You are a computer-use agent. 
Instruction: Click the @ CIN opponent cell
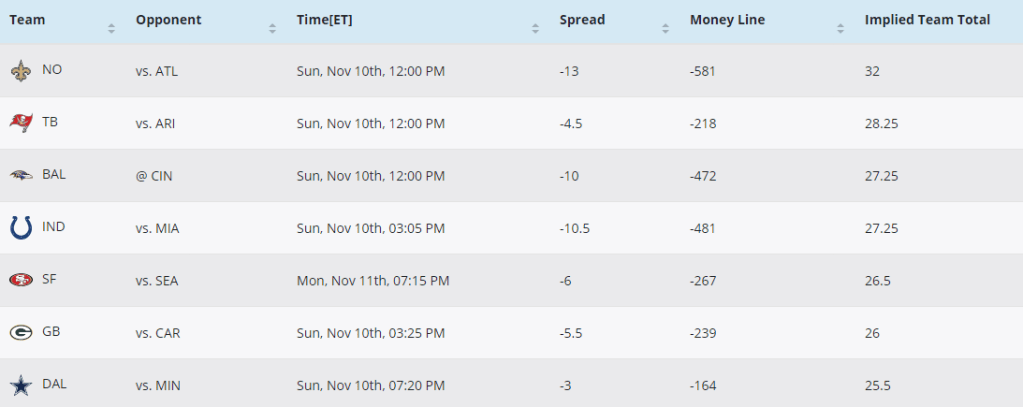click(x=156, y=175)
